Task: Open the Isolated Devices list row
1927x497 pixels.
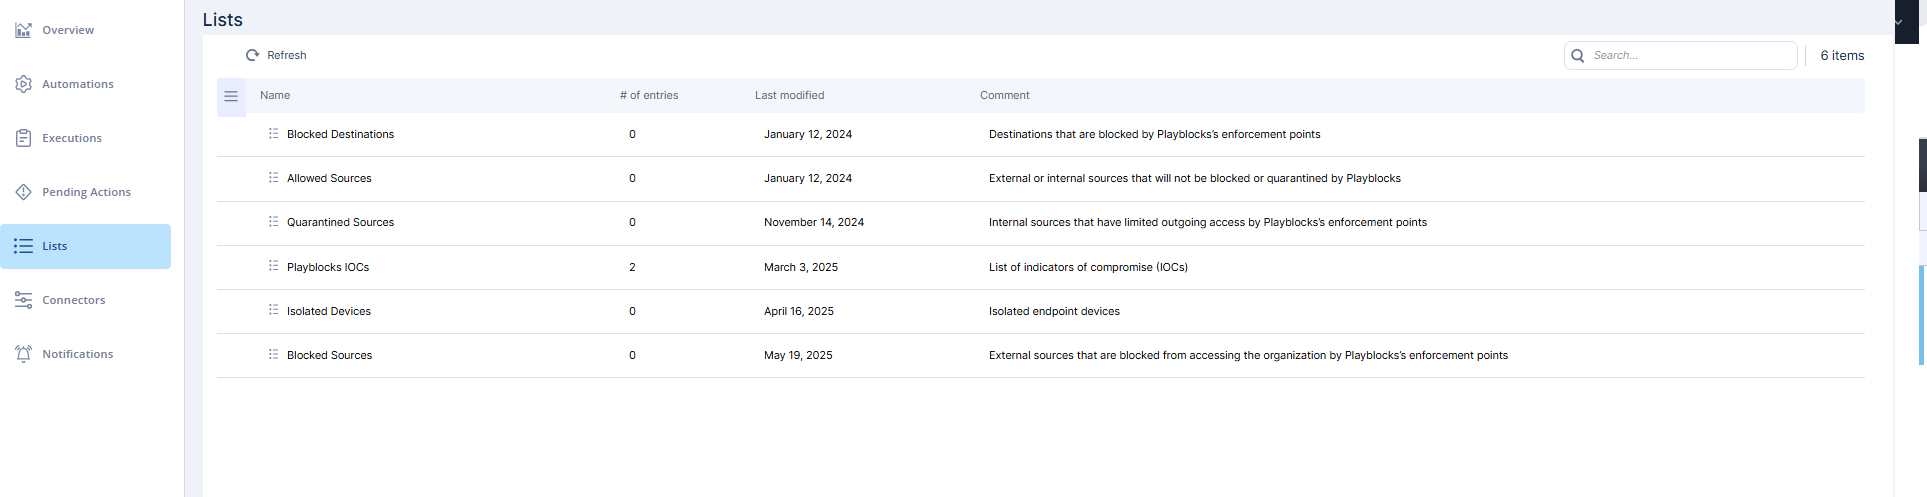Action: tap(1040, 311)
